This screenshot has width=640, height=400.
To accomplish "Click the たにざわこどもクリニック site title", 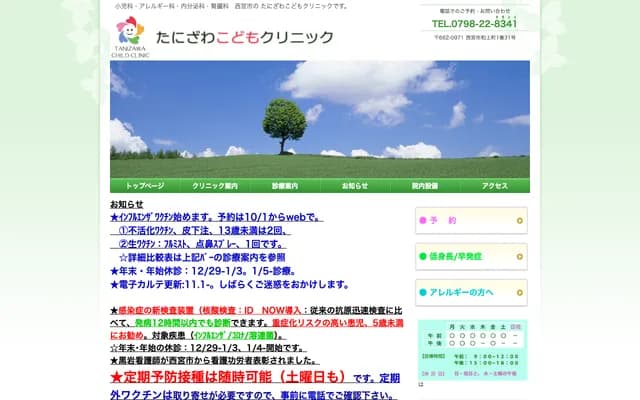I will coord(245,38).
